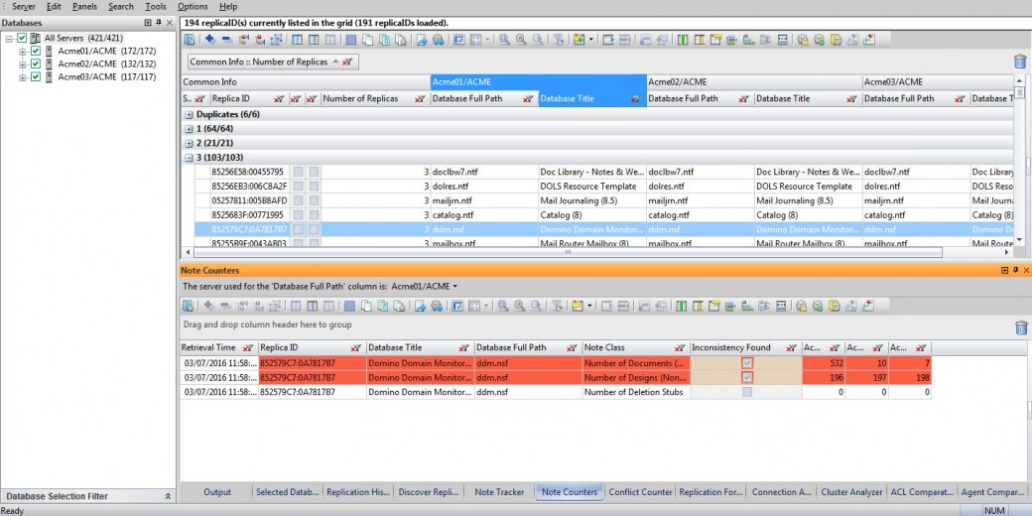Expand the Acme02/ACME tree node

tap(23, 64)
